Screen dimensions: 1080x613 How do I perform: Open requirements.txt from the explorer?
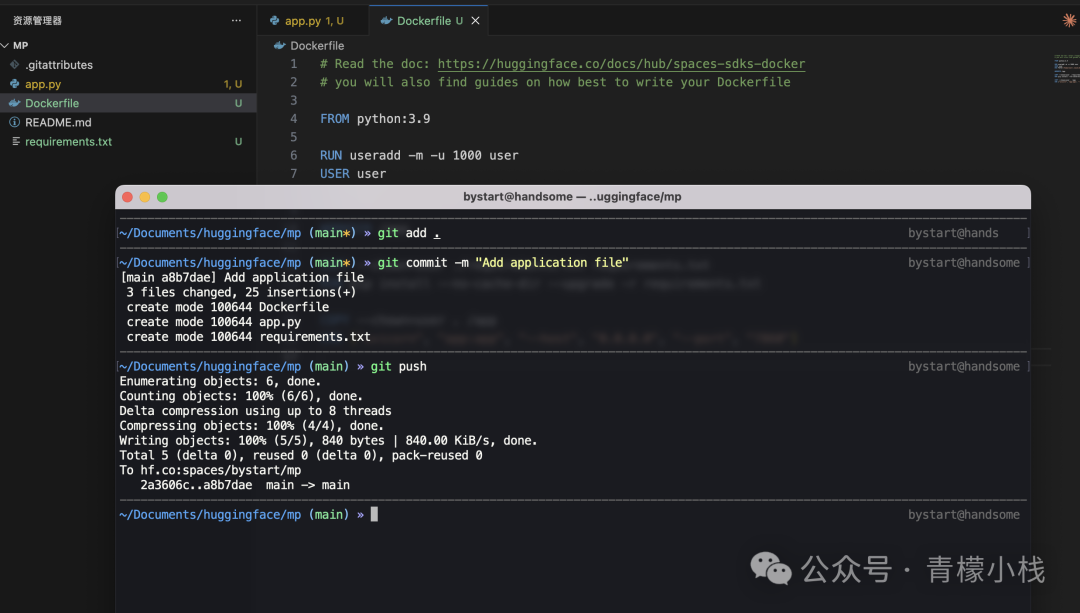tap(68, 142)
